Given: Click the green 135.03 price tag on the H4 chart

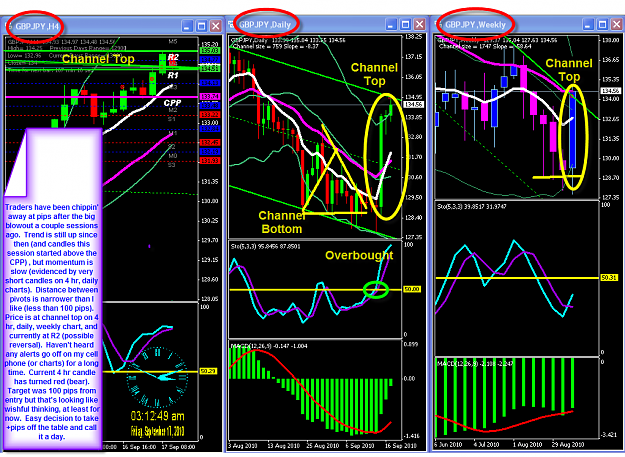Looking at the screenshot, I should 210,51.
